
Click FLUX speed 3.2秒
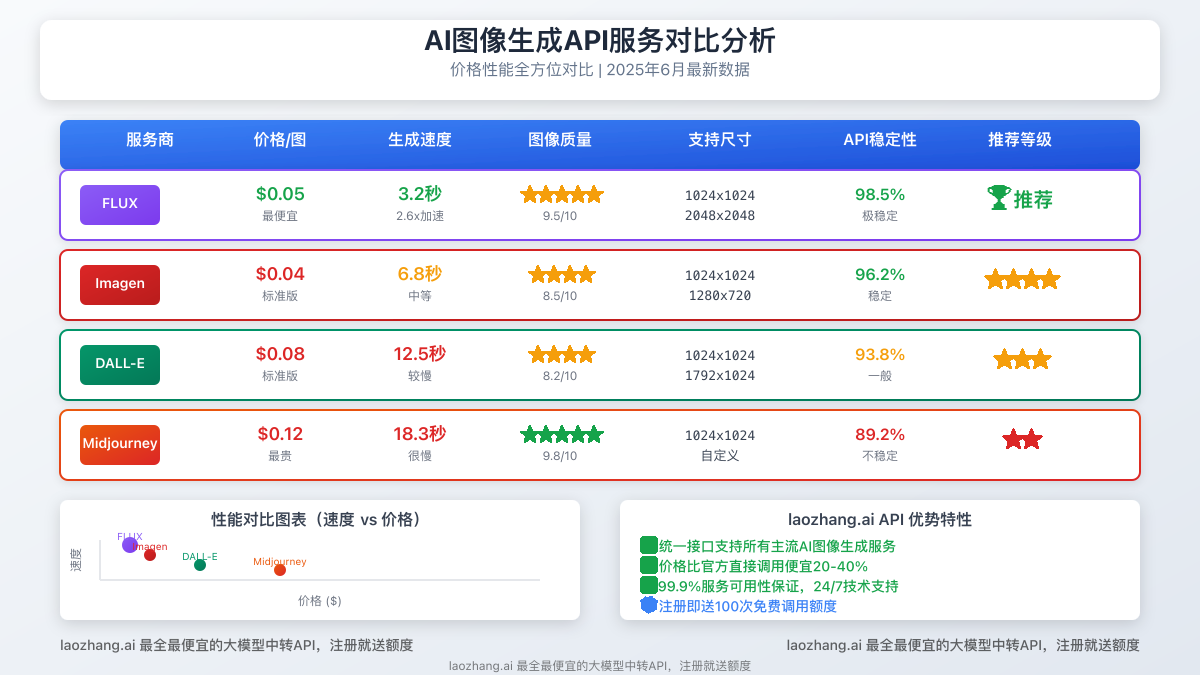[x=420, y=194]
